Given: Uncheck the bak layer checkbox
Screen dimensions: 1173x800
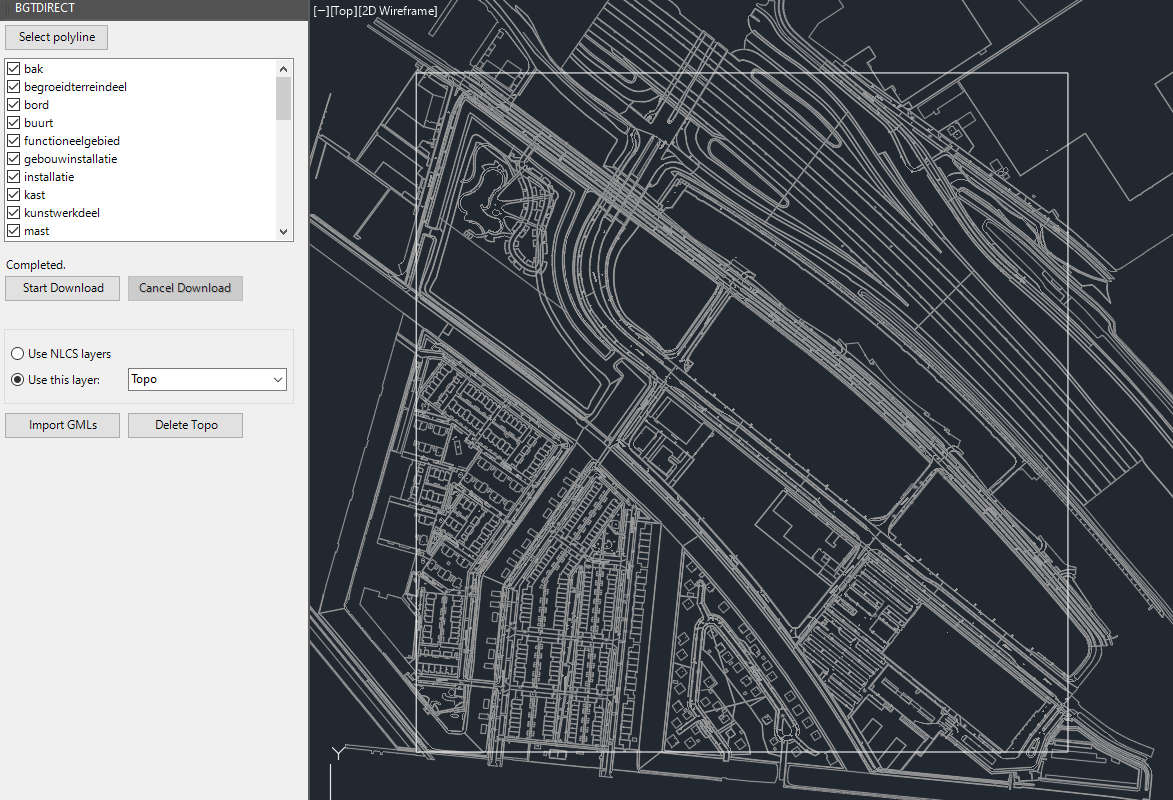Looking at the screenshot, I should (14, 69).
